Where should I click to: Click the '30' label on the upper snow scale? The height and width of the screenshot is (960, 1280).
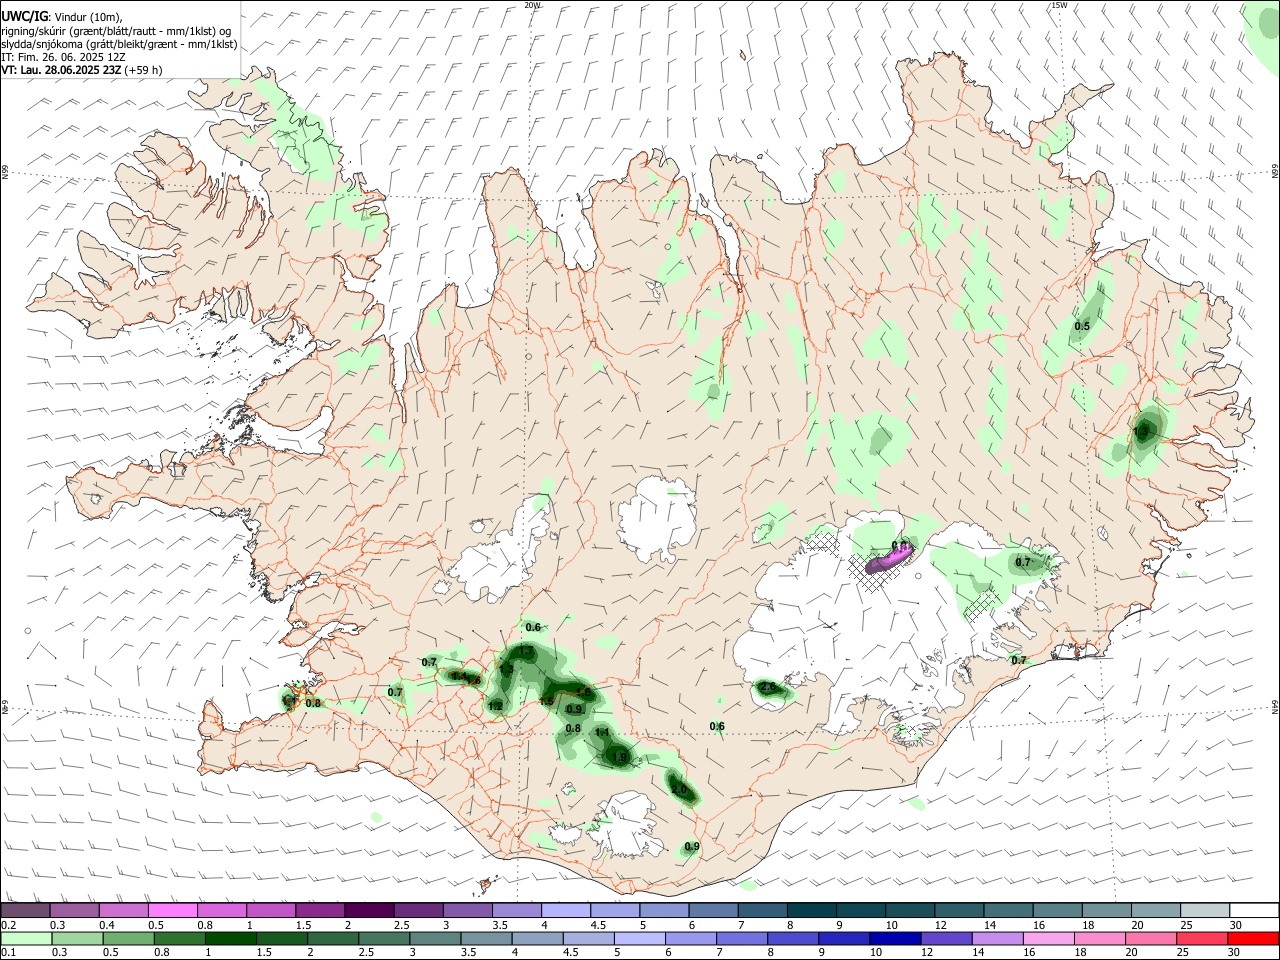pyautogui.click(x=1236, y=925)
